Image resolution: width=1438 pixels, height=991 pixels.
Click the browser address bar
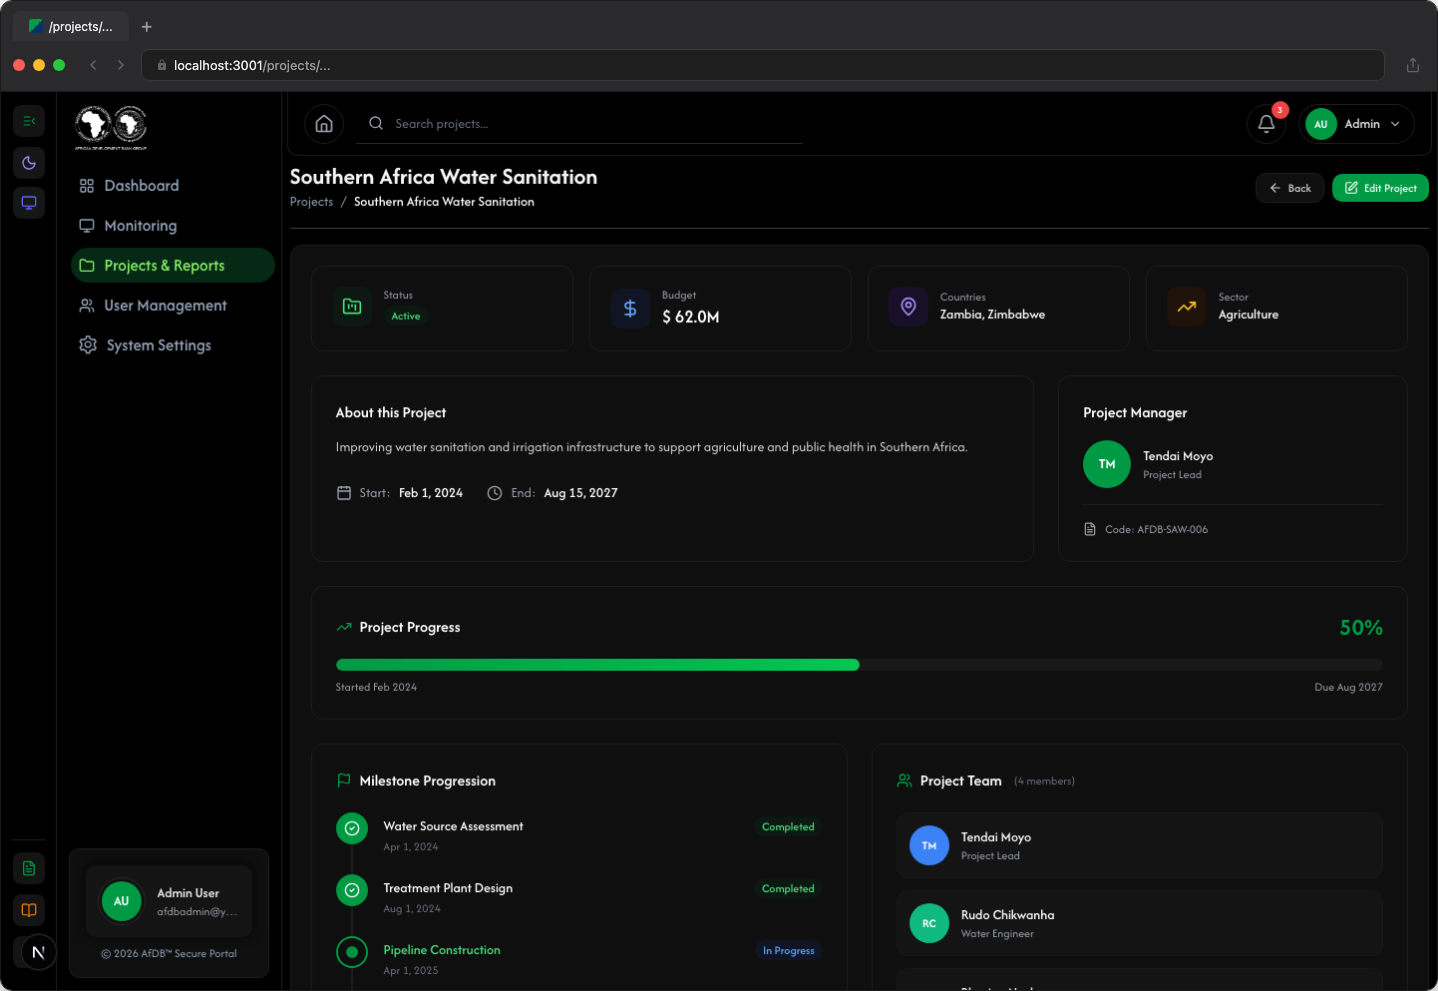coord(762,65)
